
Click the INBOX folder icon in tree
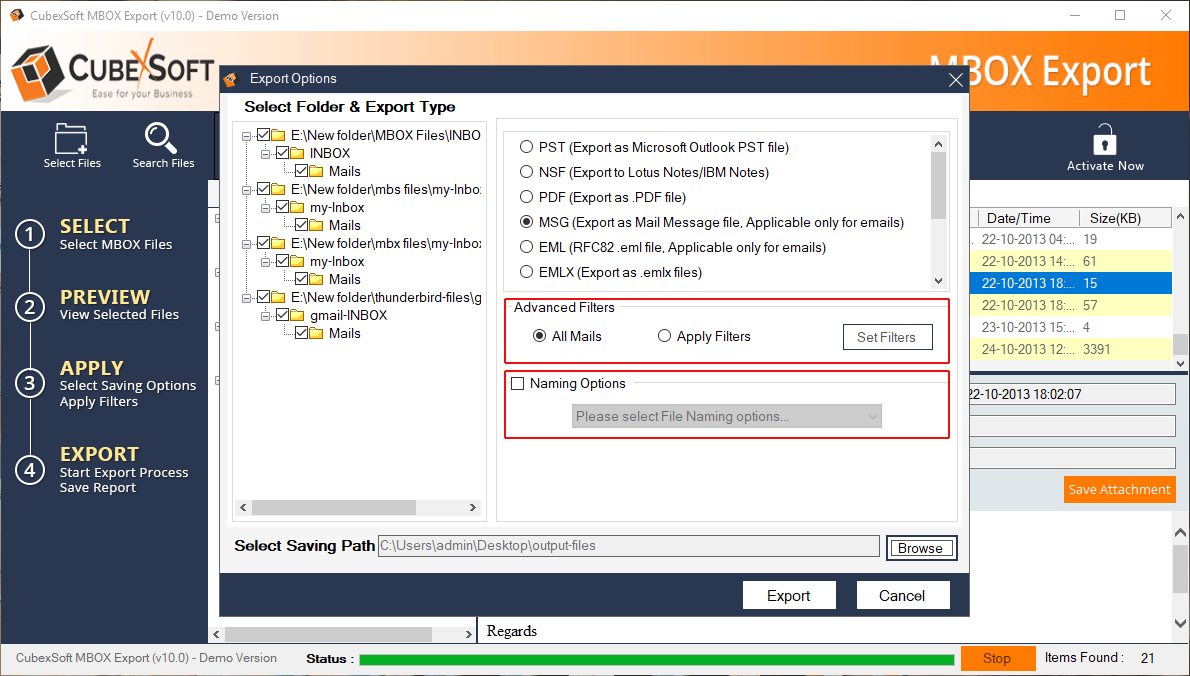coord(297,153)
